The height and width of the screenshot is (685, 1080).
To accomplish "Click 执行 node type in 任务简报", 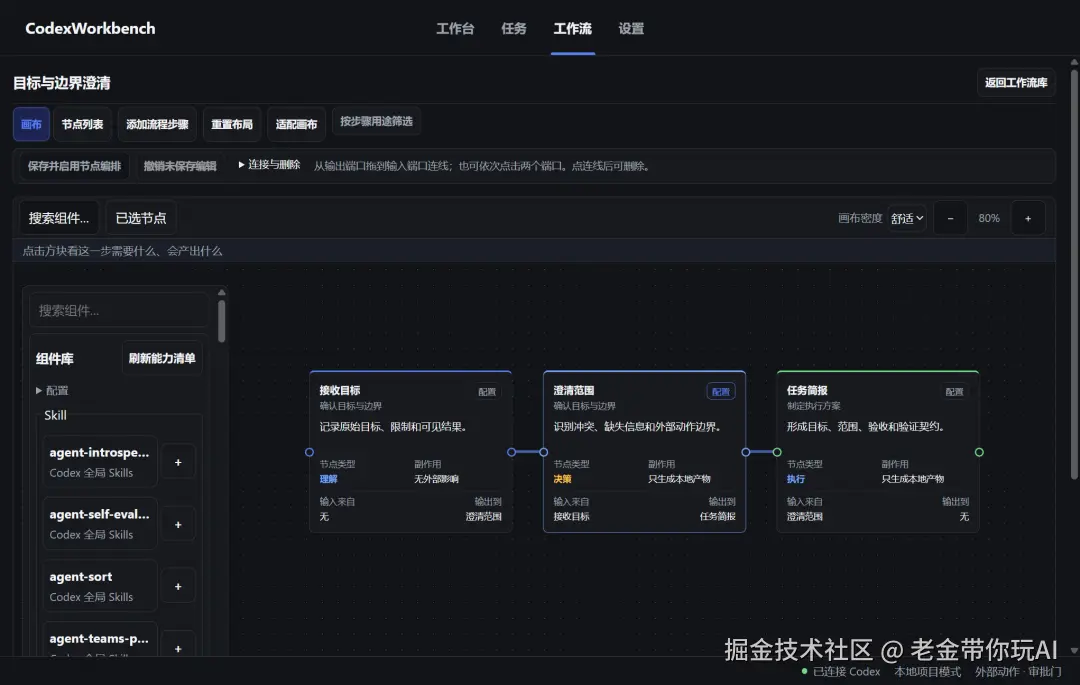I will 796,479.
